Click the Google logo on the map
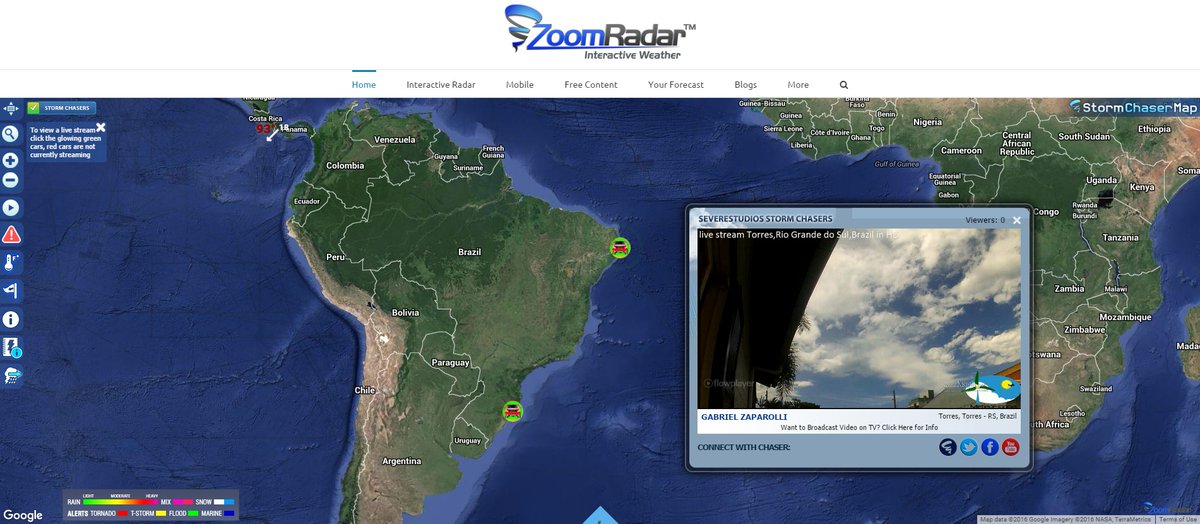This screenshot has height=524, width=1200. click(x=22, y=515)
